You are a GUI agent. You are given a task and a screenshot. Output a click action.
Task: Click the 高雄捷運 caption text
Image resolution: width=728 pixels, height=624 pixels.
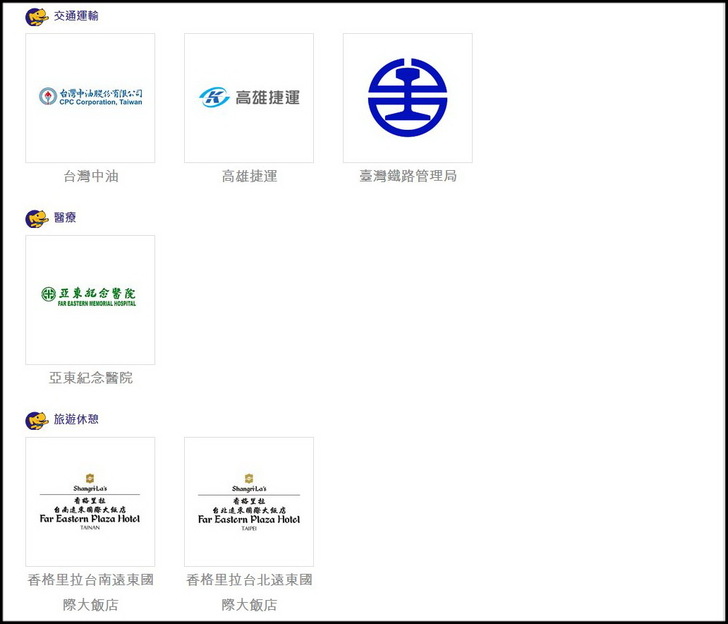tap(249, 176)
